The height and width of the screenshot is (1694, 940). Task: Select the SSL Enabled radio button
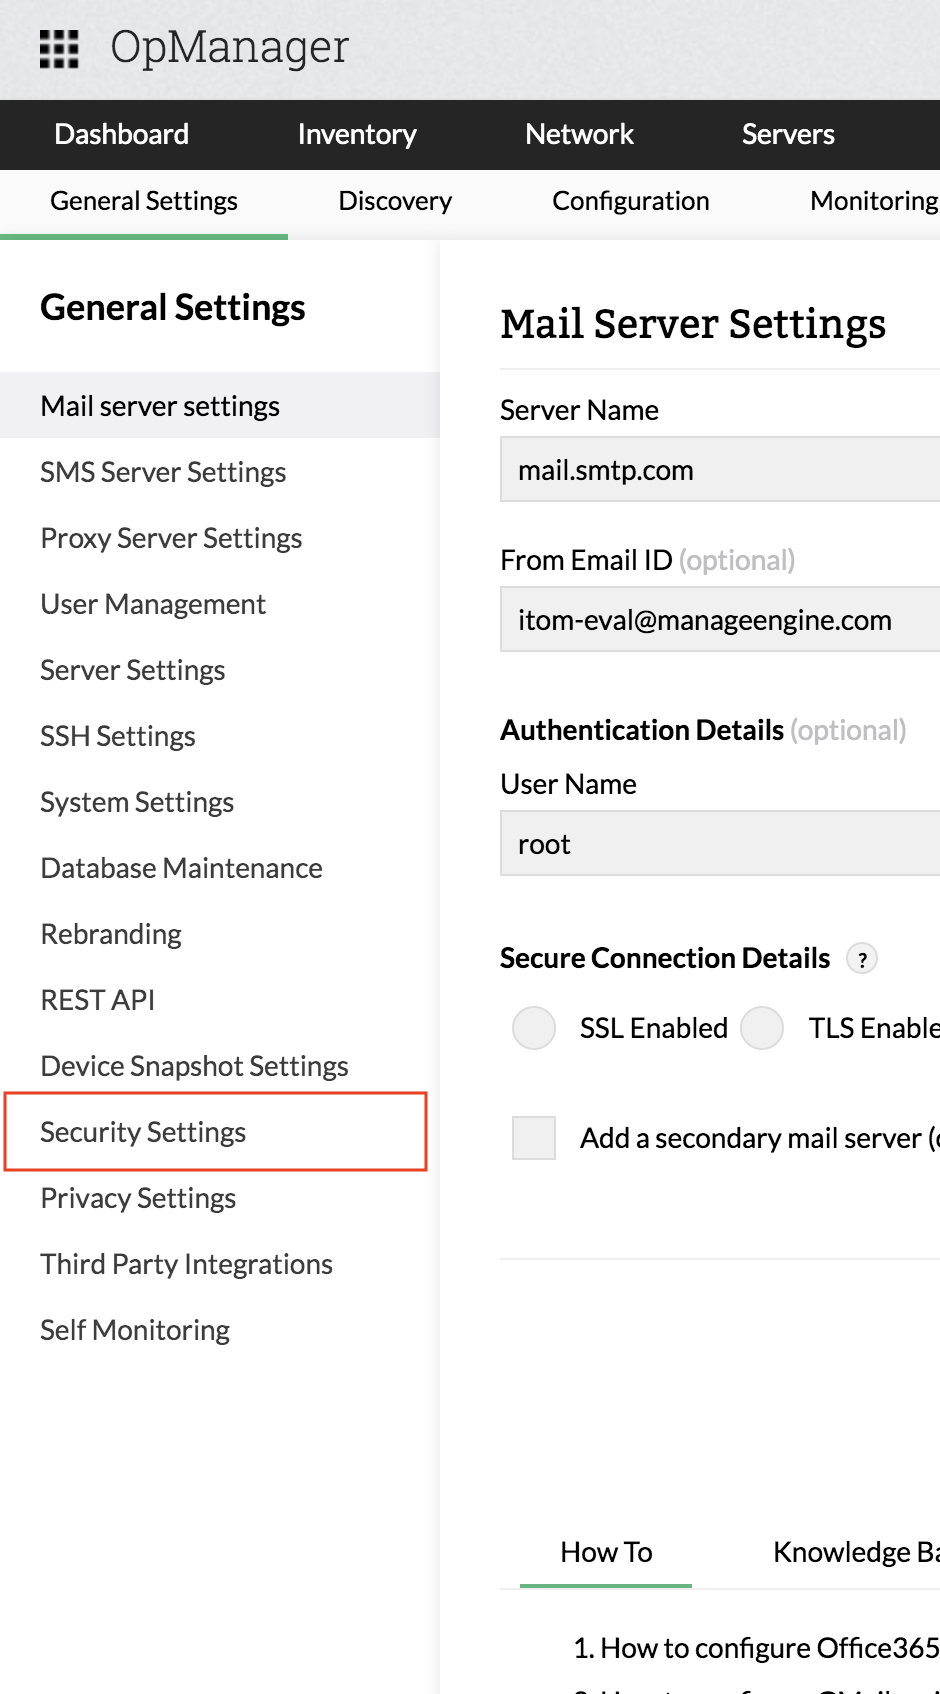(534, 1028)
